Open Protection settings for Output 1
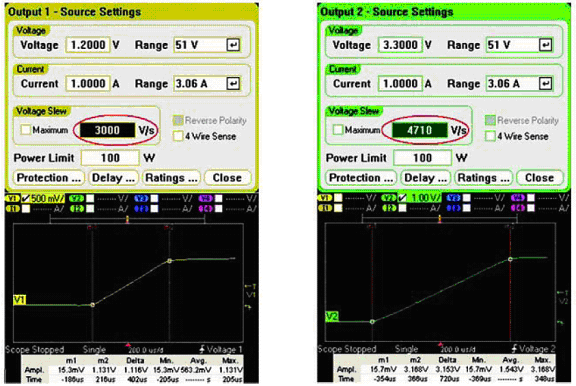Viewport: 576px width, 386px height. (48, 178)
